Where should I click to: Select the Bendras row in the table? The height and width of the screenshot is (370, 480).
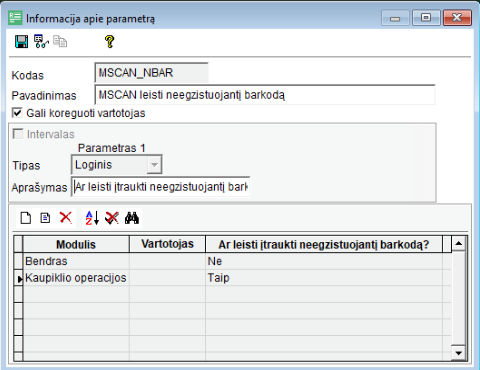[232, 261]
